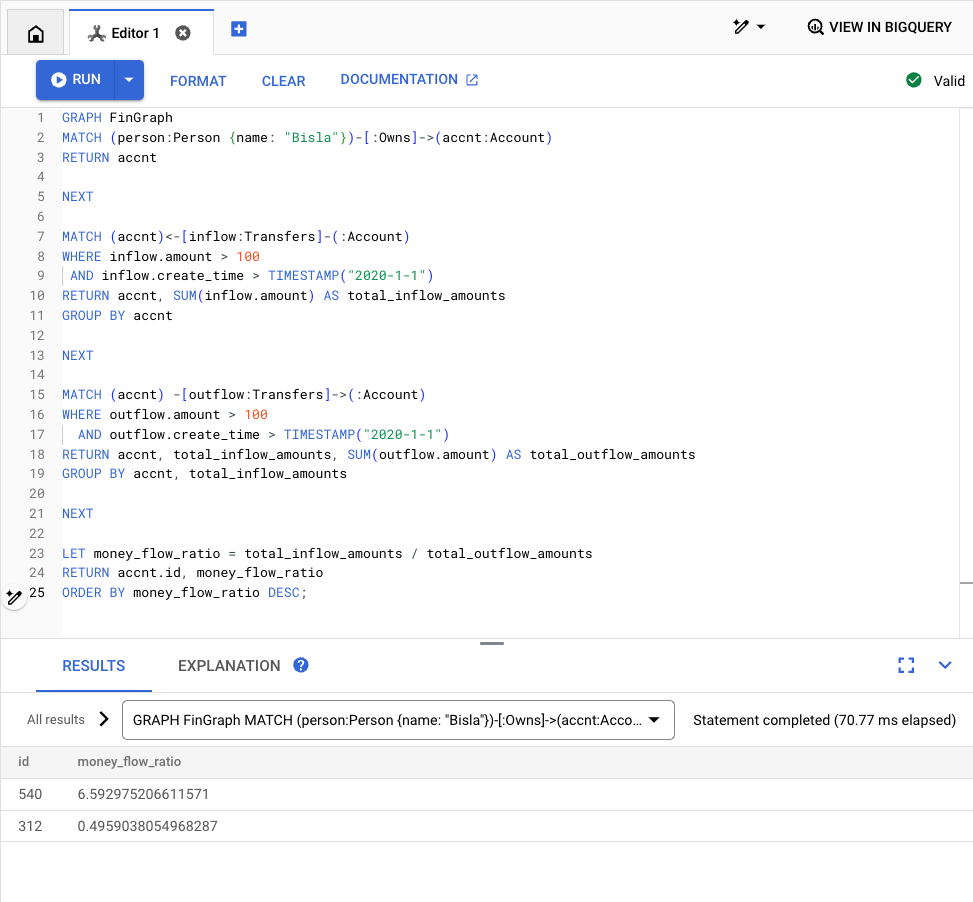The image size is (973, 902).
Task: Click the magic wand assist icon
Action: tap(741, 27)
